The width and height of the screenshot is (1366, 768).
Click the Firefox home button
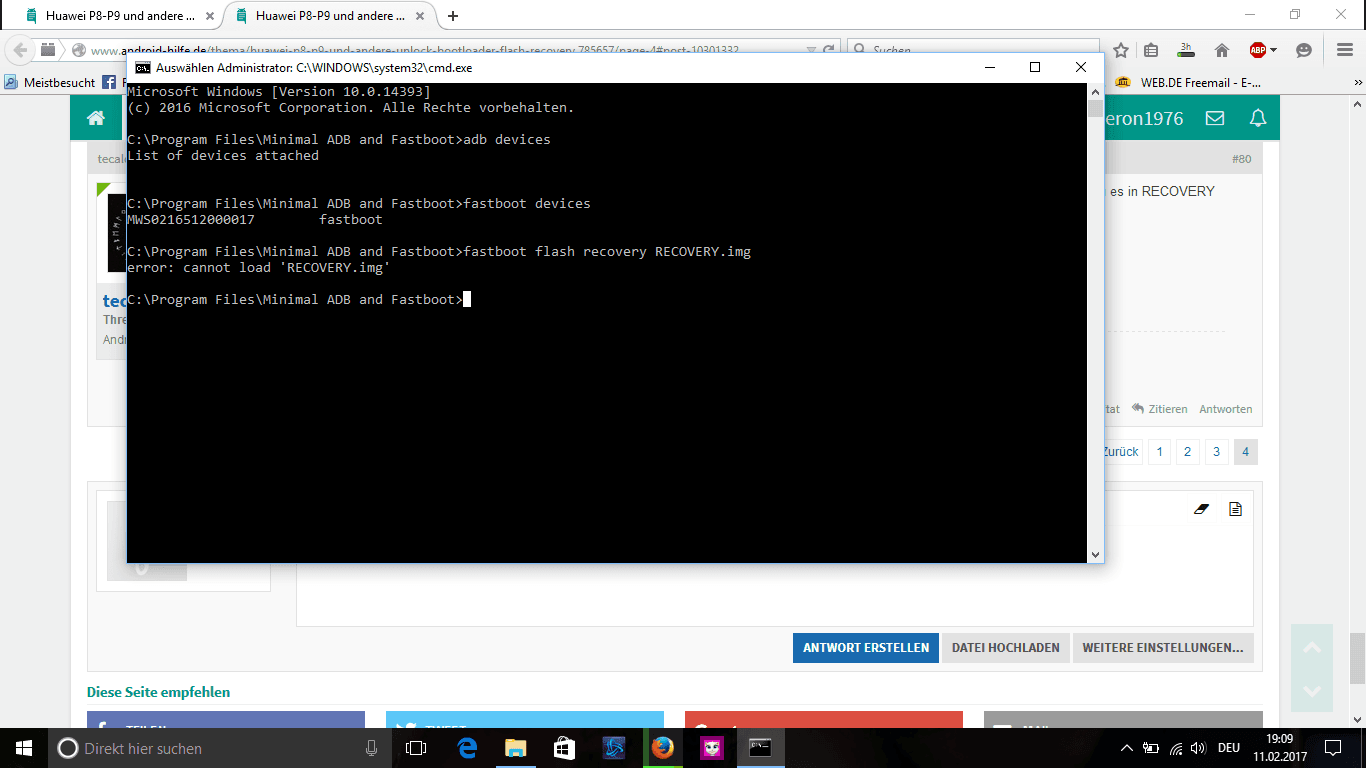click(1221, 50)
